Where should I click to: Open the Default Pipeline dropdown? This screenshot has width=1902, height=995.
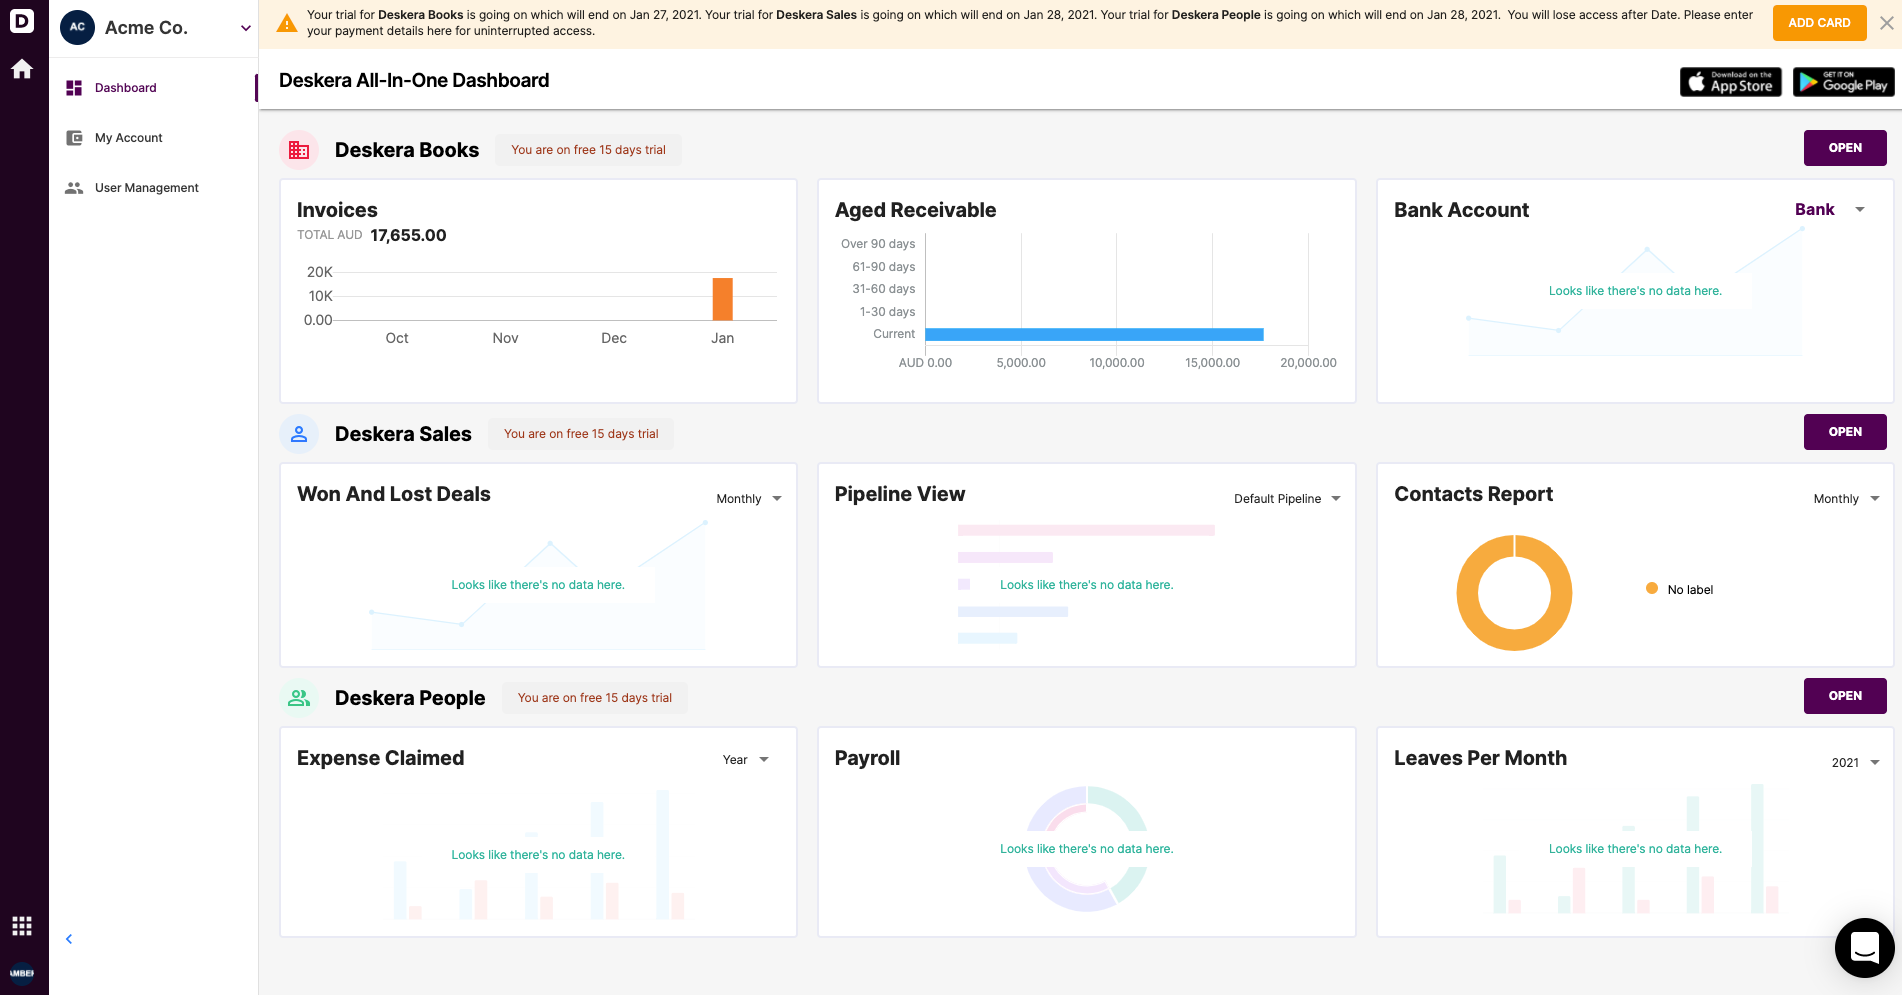click(1287, 499)
